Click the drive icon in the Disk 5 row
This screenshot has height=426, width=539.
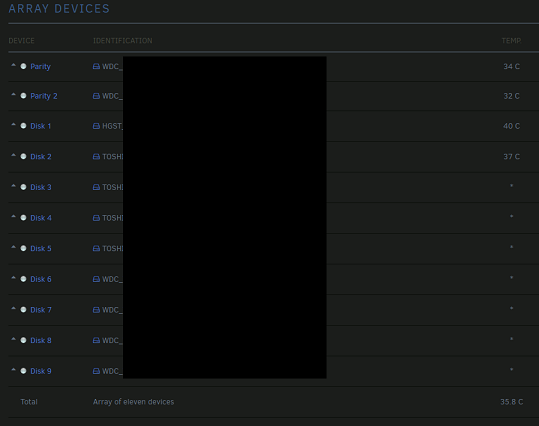[96, 248]
